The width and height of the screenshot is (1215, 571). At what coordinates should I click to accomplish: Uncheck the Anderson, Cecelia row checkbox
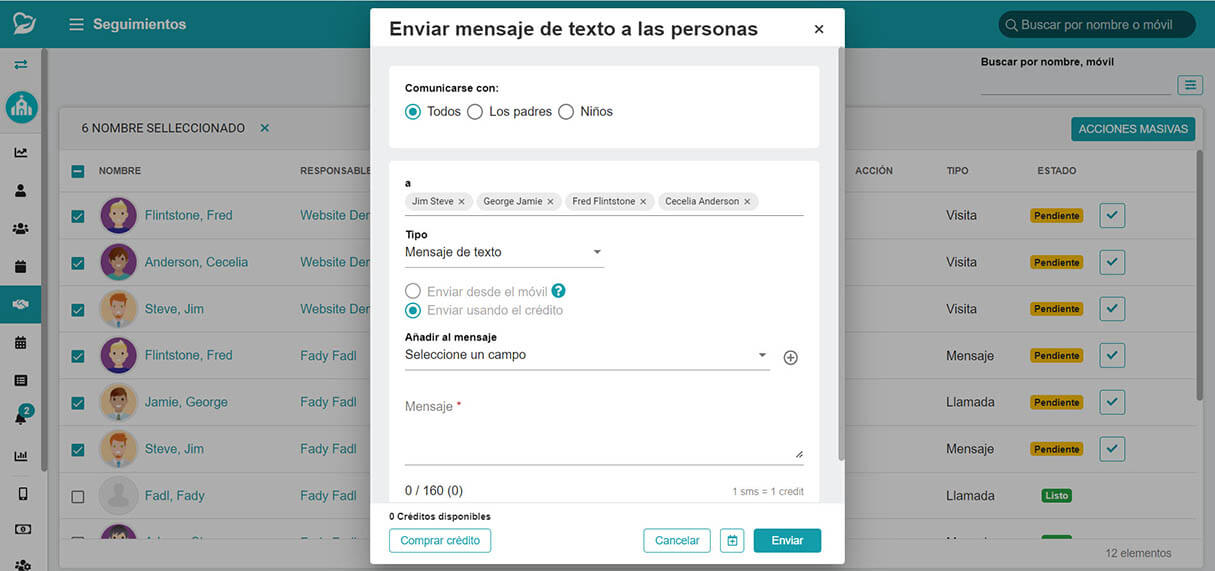pyautogui.click(x=78, y=263)
